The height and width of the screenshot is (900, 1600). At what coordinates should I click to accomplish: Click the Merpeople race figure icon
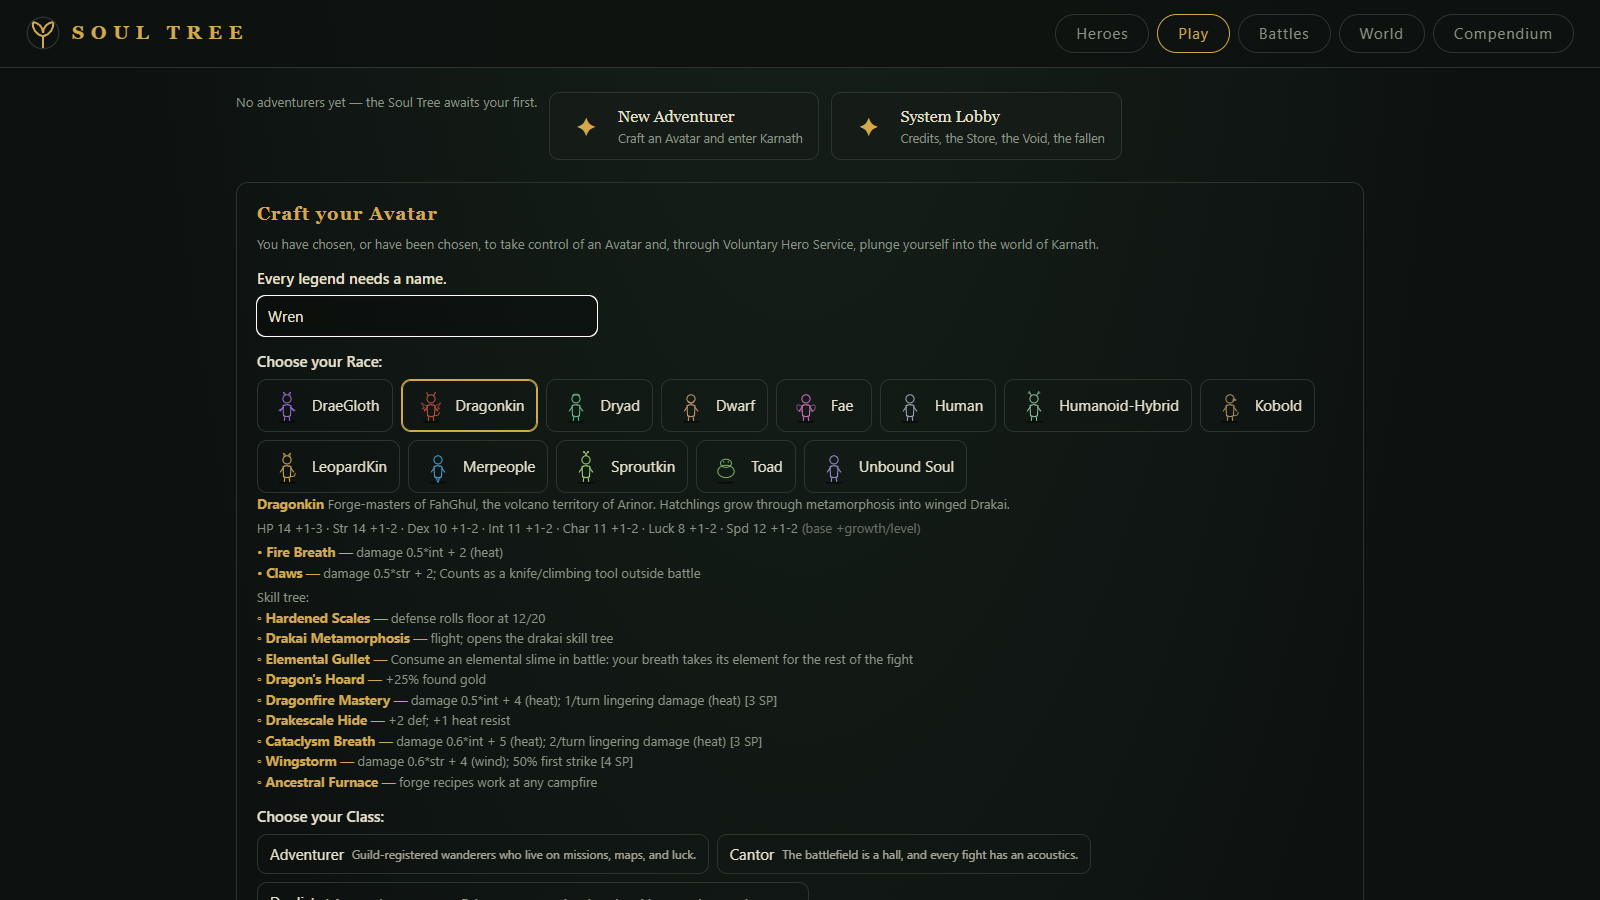pos(438,467)
